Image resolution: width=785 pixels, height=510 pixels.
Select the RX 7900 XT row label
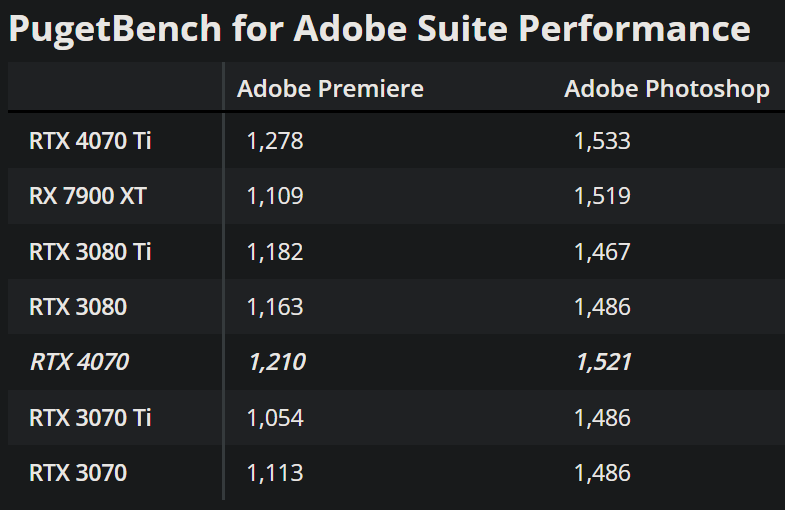click(88, 196)
